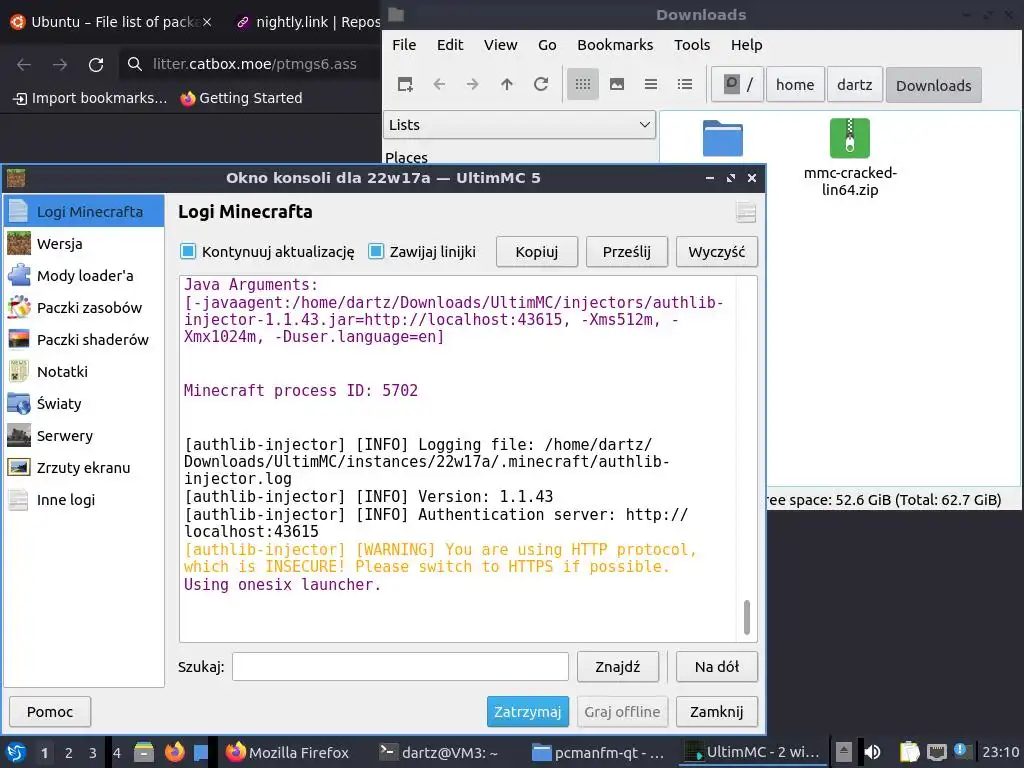Select Logi Minecrafta in the sidebar
The width and height of the screenshot is (1024, 768).
click(x=84, y=212)
